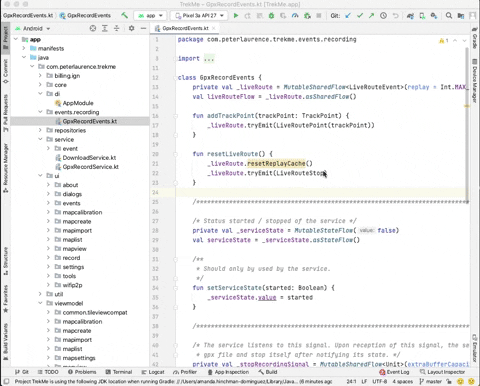Open Resource Manager side panel
Screen dimensions: 480x386
[x=5, y=168]
